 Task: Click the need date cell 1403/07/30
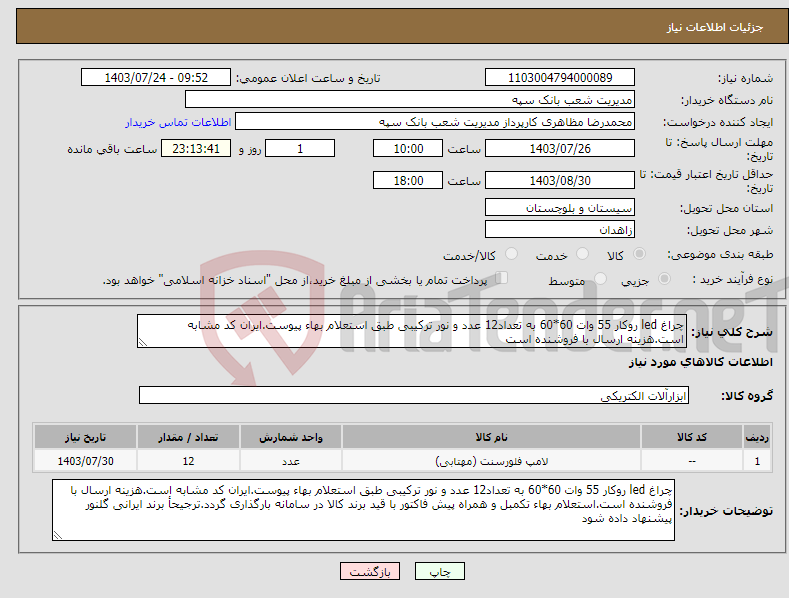(86, 461)
